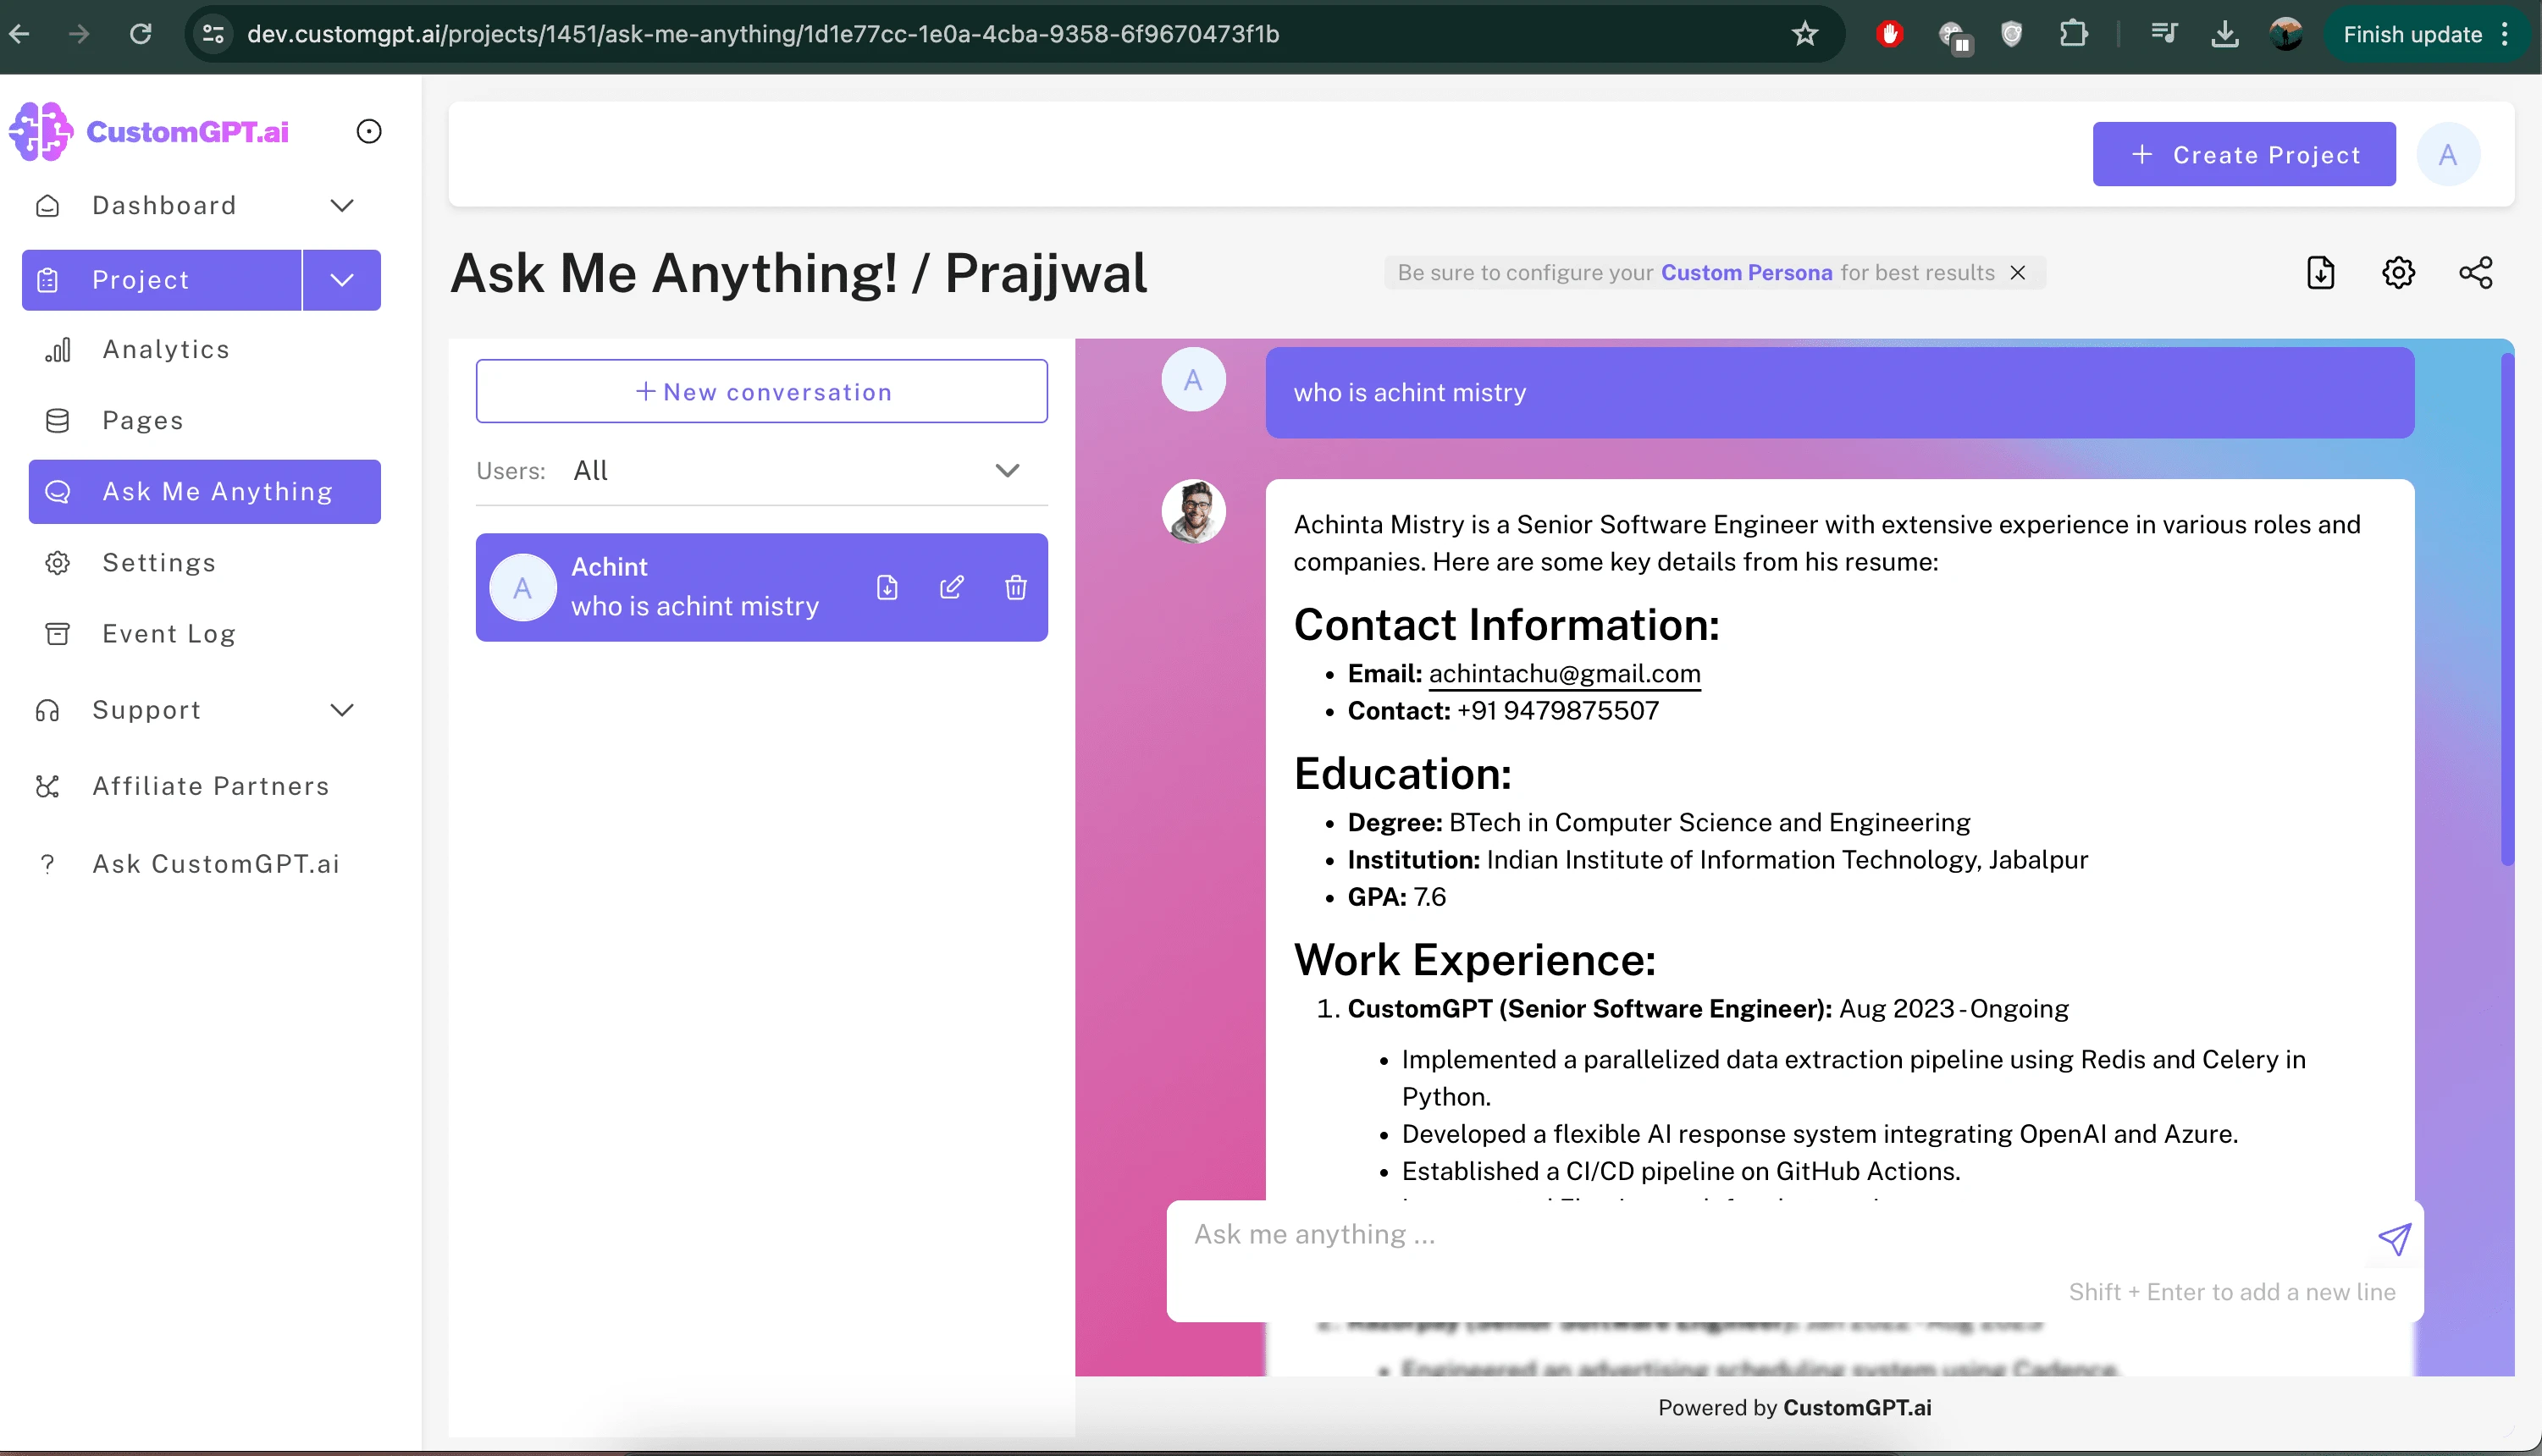Click the Event Log archive icon
The width and height of the screenshot is (2542, 1456).
pyautogui.click(x=58, y=634)
